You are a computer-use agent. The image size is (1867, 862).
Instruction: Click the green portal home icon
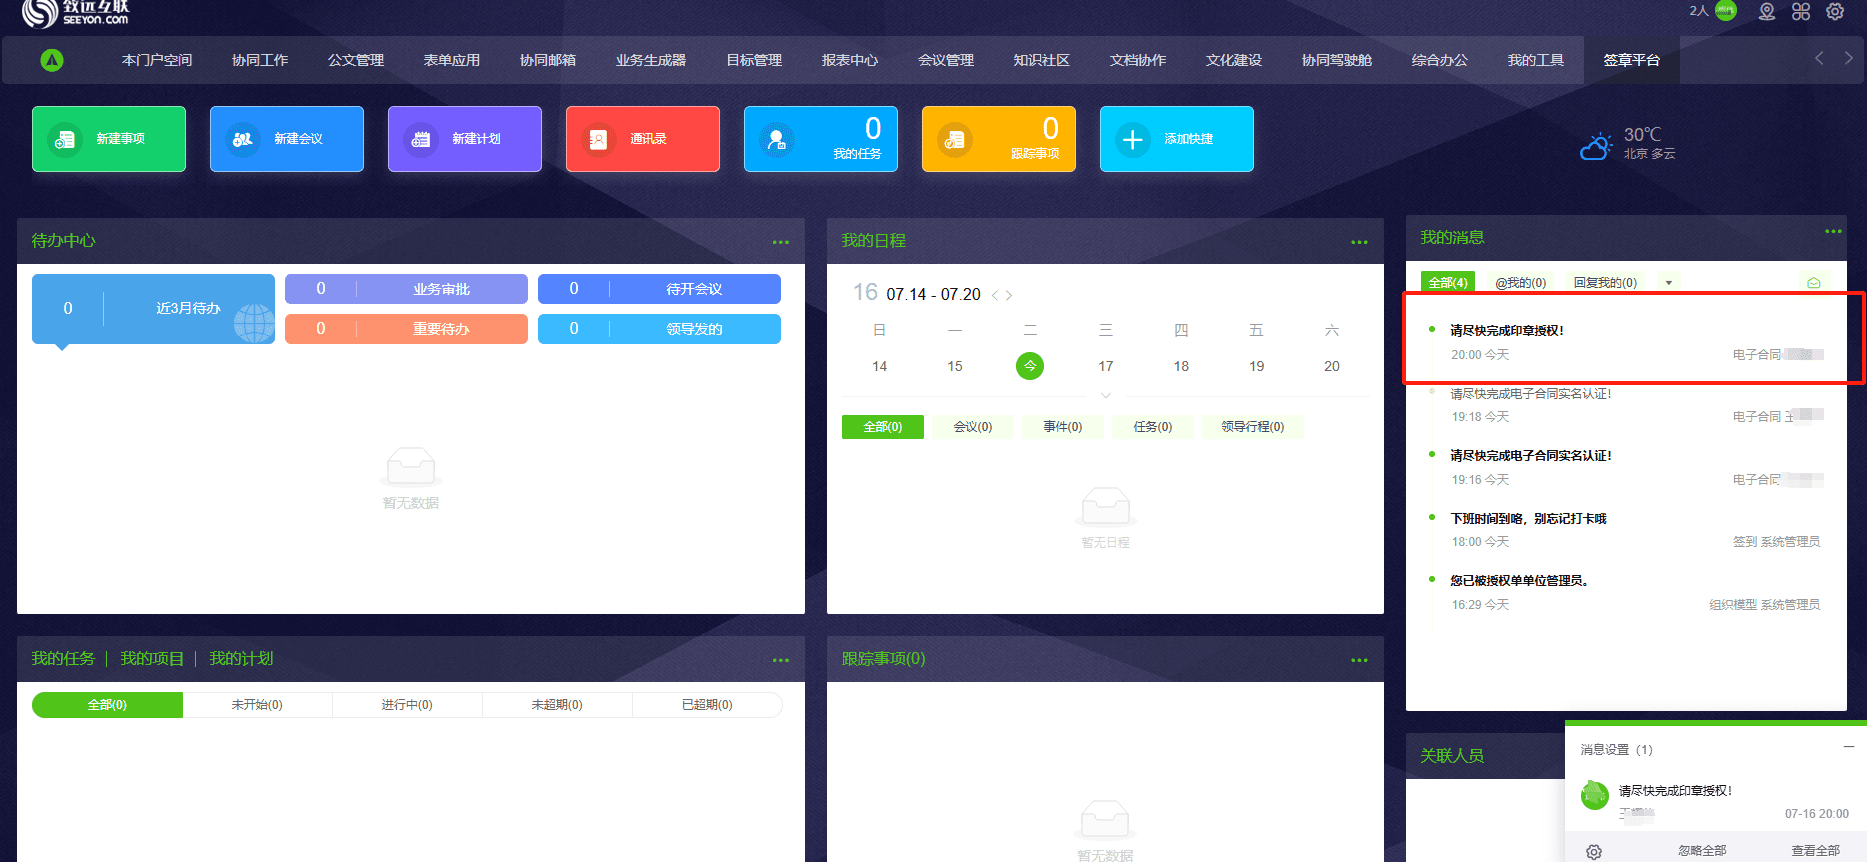[52, 60]
